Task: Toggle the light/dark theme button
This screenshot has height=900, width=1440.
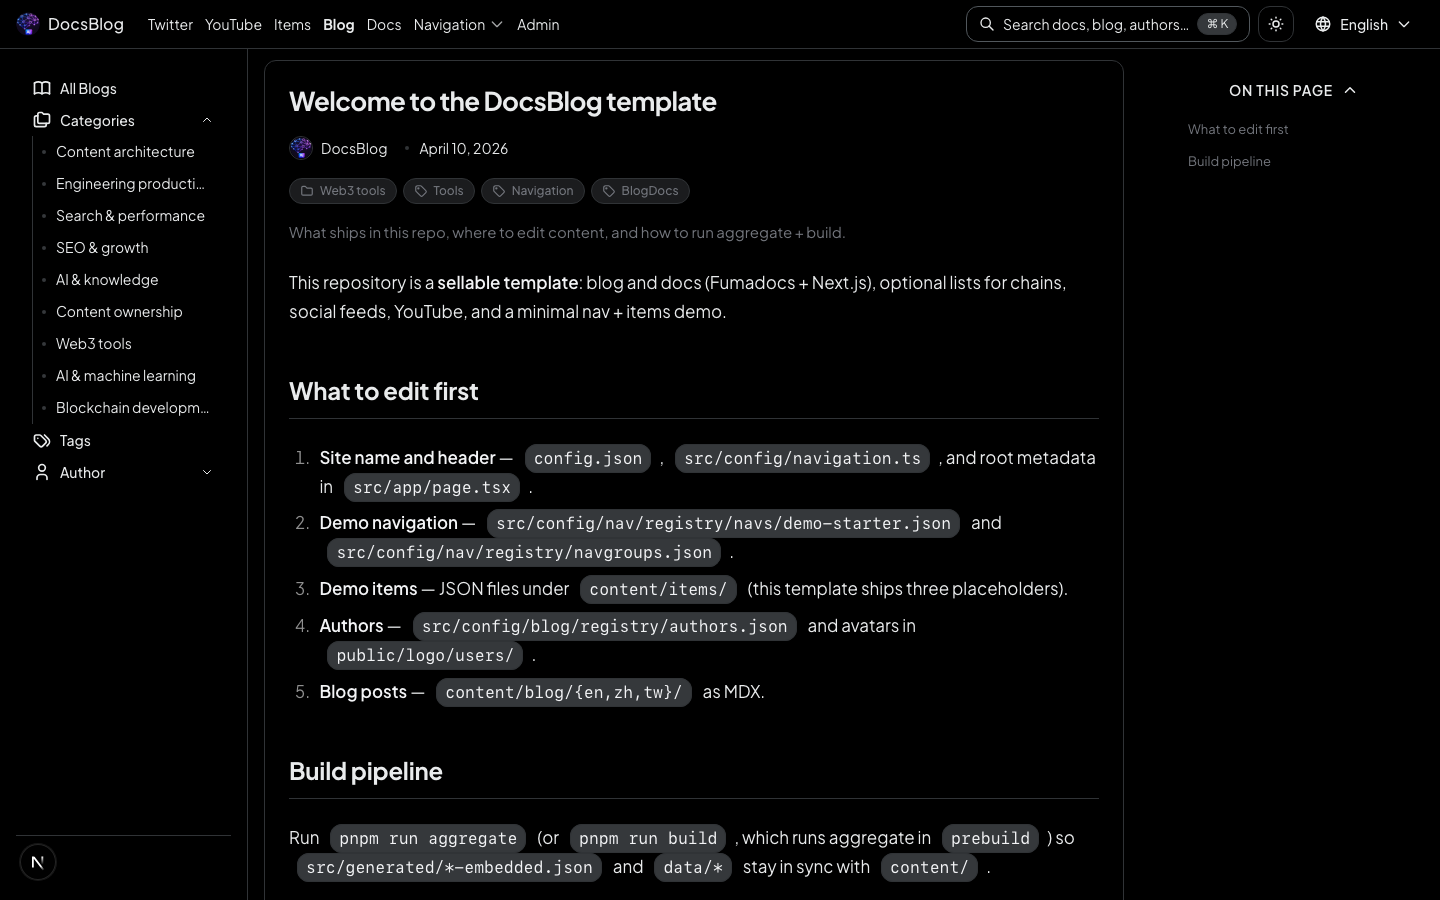Action: [1276, 24]
